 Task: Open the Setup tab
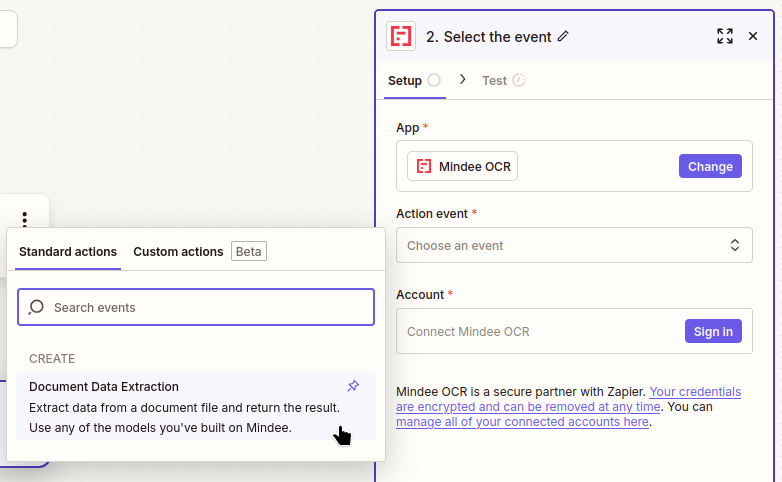coord(414,80)
